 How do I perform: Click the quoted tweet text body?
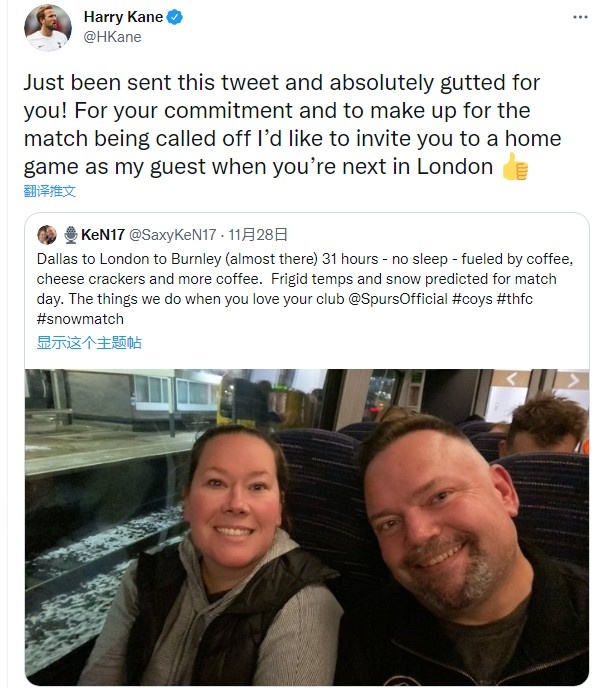[x=305, y=289]
